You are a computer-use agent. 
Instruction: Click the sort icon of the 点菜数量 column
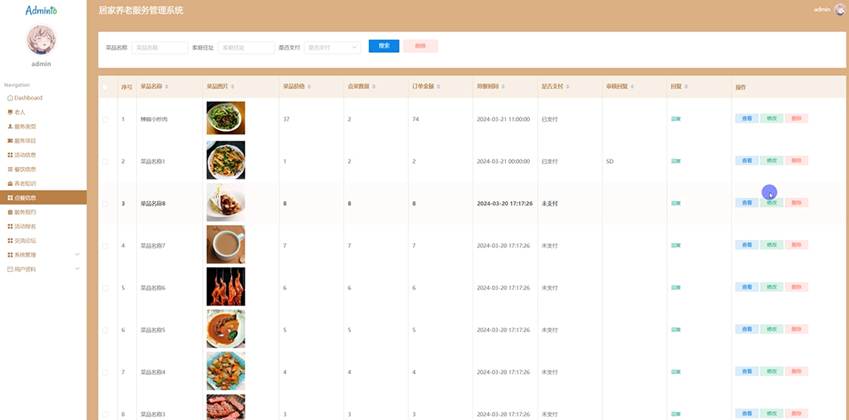pos(374,87)
